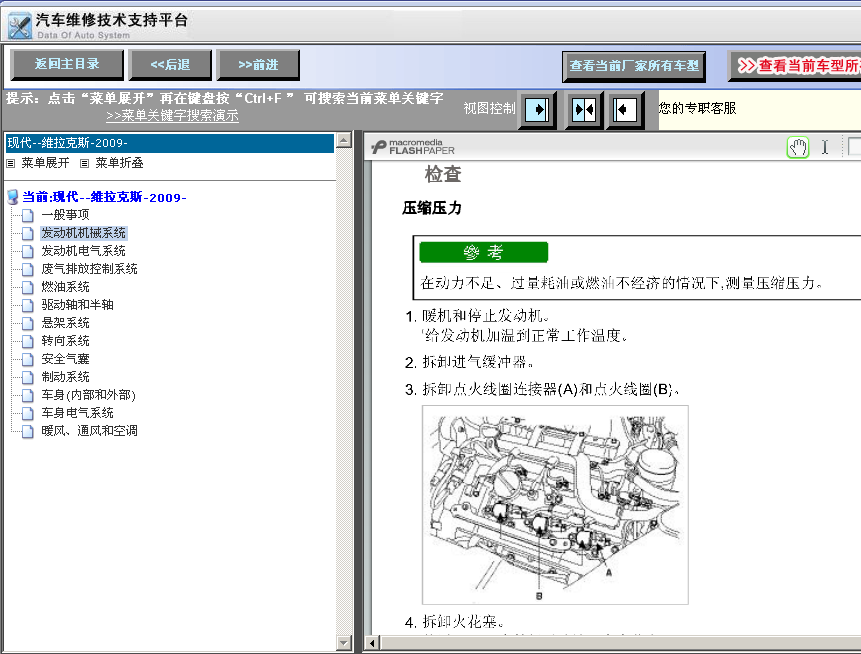The width and height of the screenshot is (861, 654).
Task: Click the page icon beside 一般事项
Action: (x=27, y=215)
